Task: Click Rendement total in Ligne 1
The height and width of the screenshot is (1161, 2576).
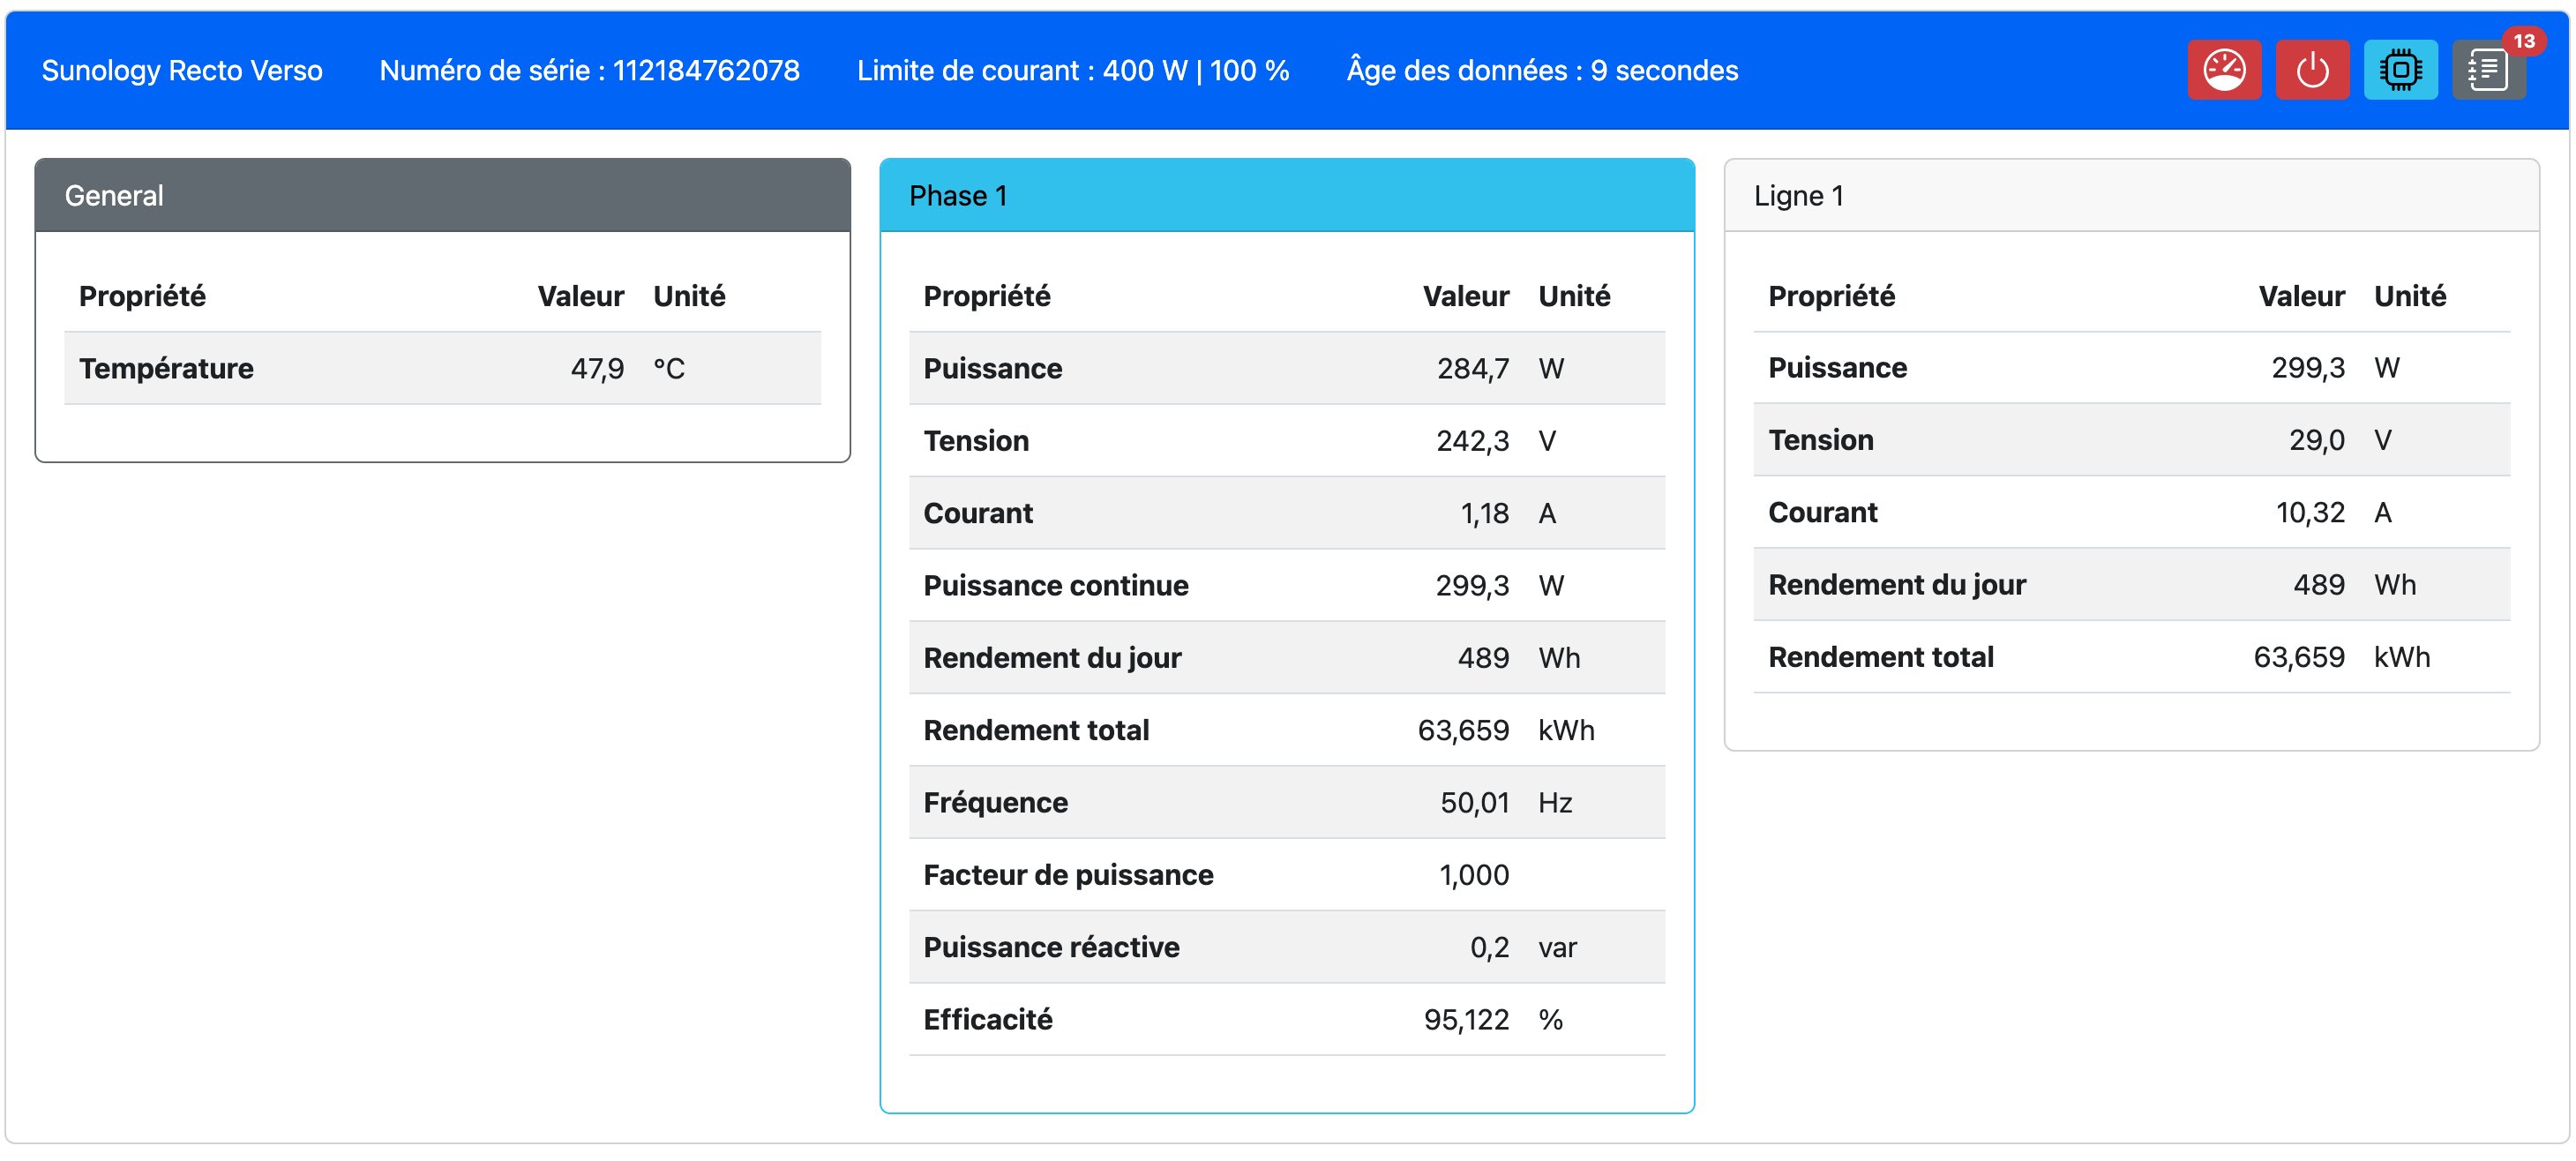Action: [x=1881, y=656]
